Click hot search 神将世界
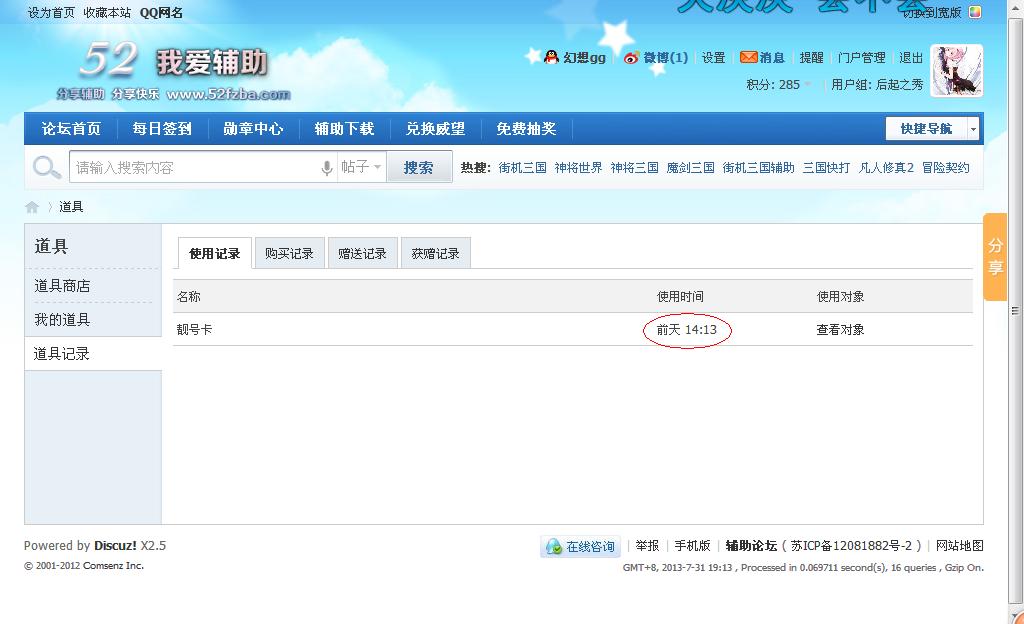The width and height of the screenshot is (1024, 624). pyautogui.click(x=579, y=168)
